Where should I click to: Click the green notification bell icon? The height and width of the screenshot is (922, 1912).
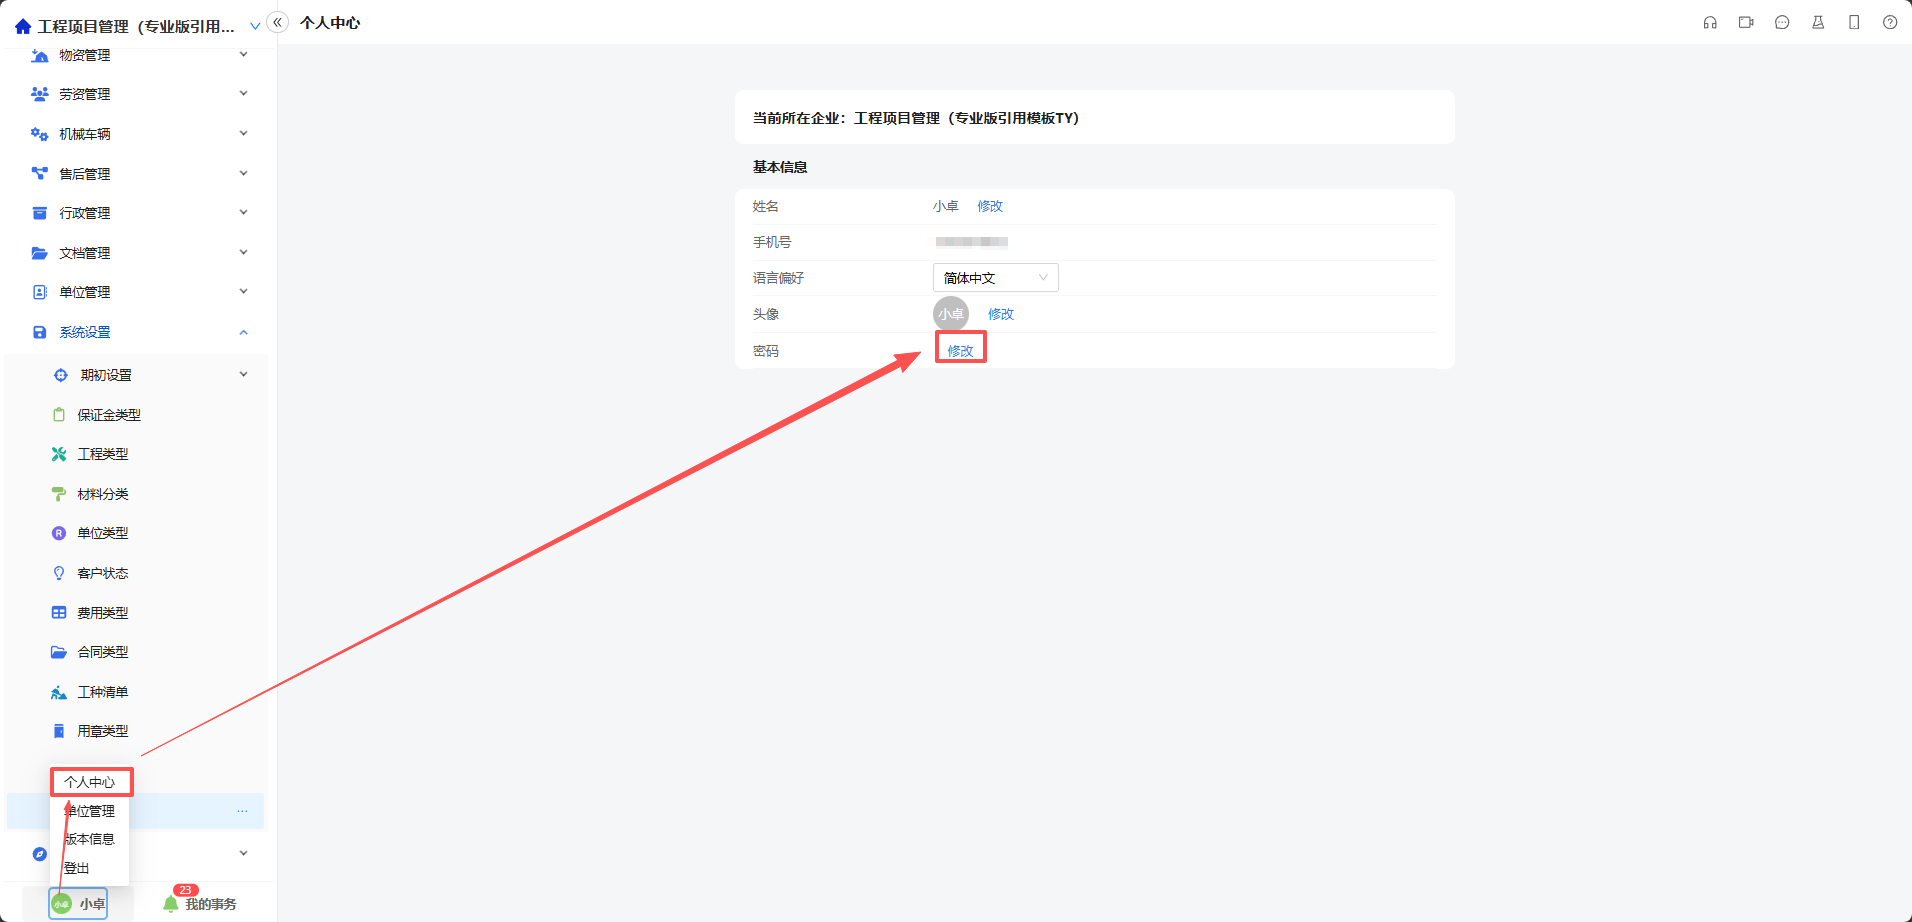coord(171,904)
